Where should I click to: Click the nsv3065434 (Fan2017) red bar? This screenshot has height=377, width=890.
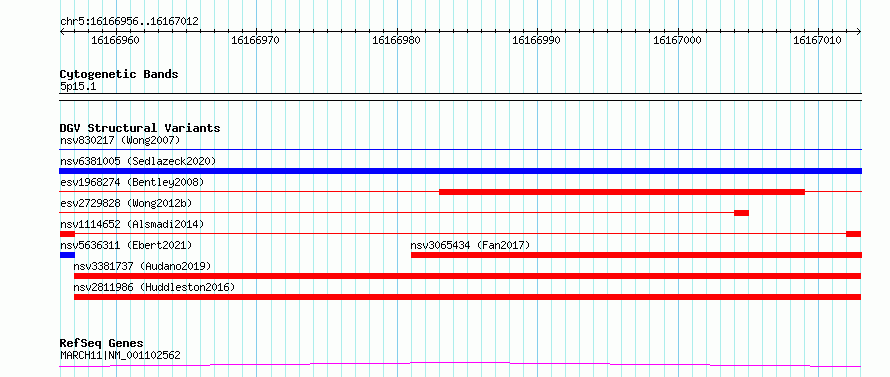(636, 255)
